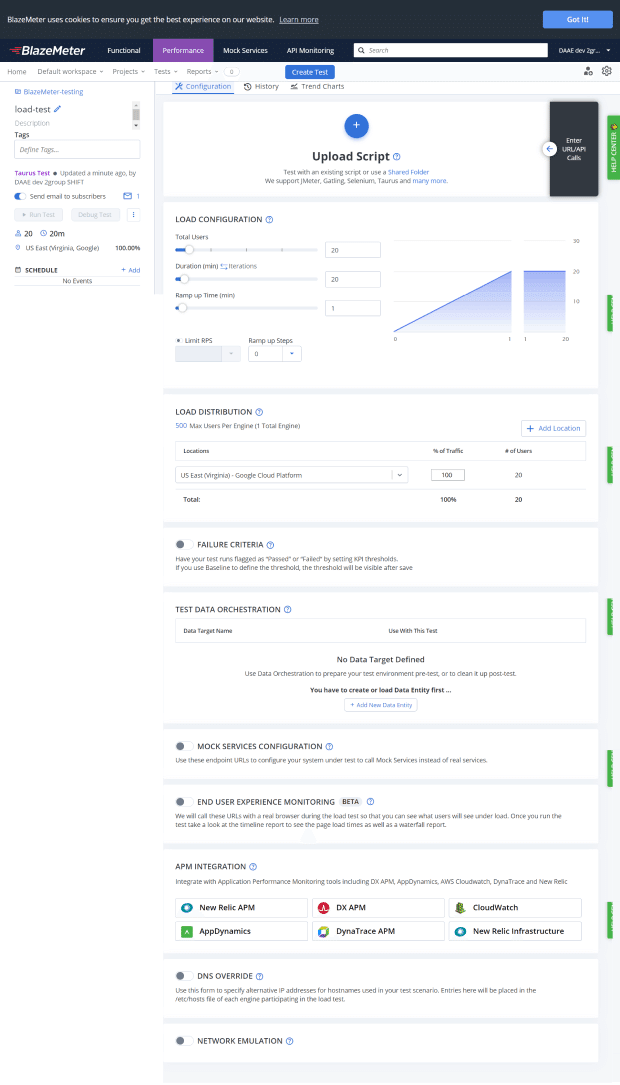Open the settings gear icon

click(607, 71)
